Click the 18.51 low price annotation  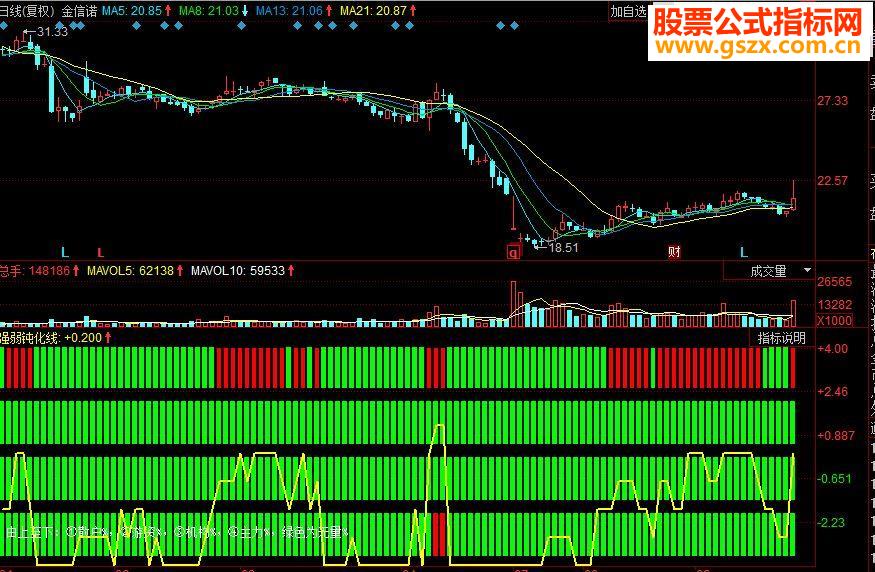[x=563, y=247]
